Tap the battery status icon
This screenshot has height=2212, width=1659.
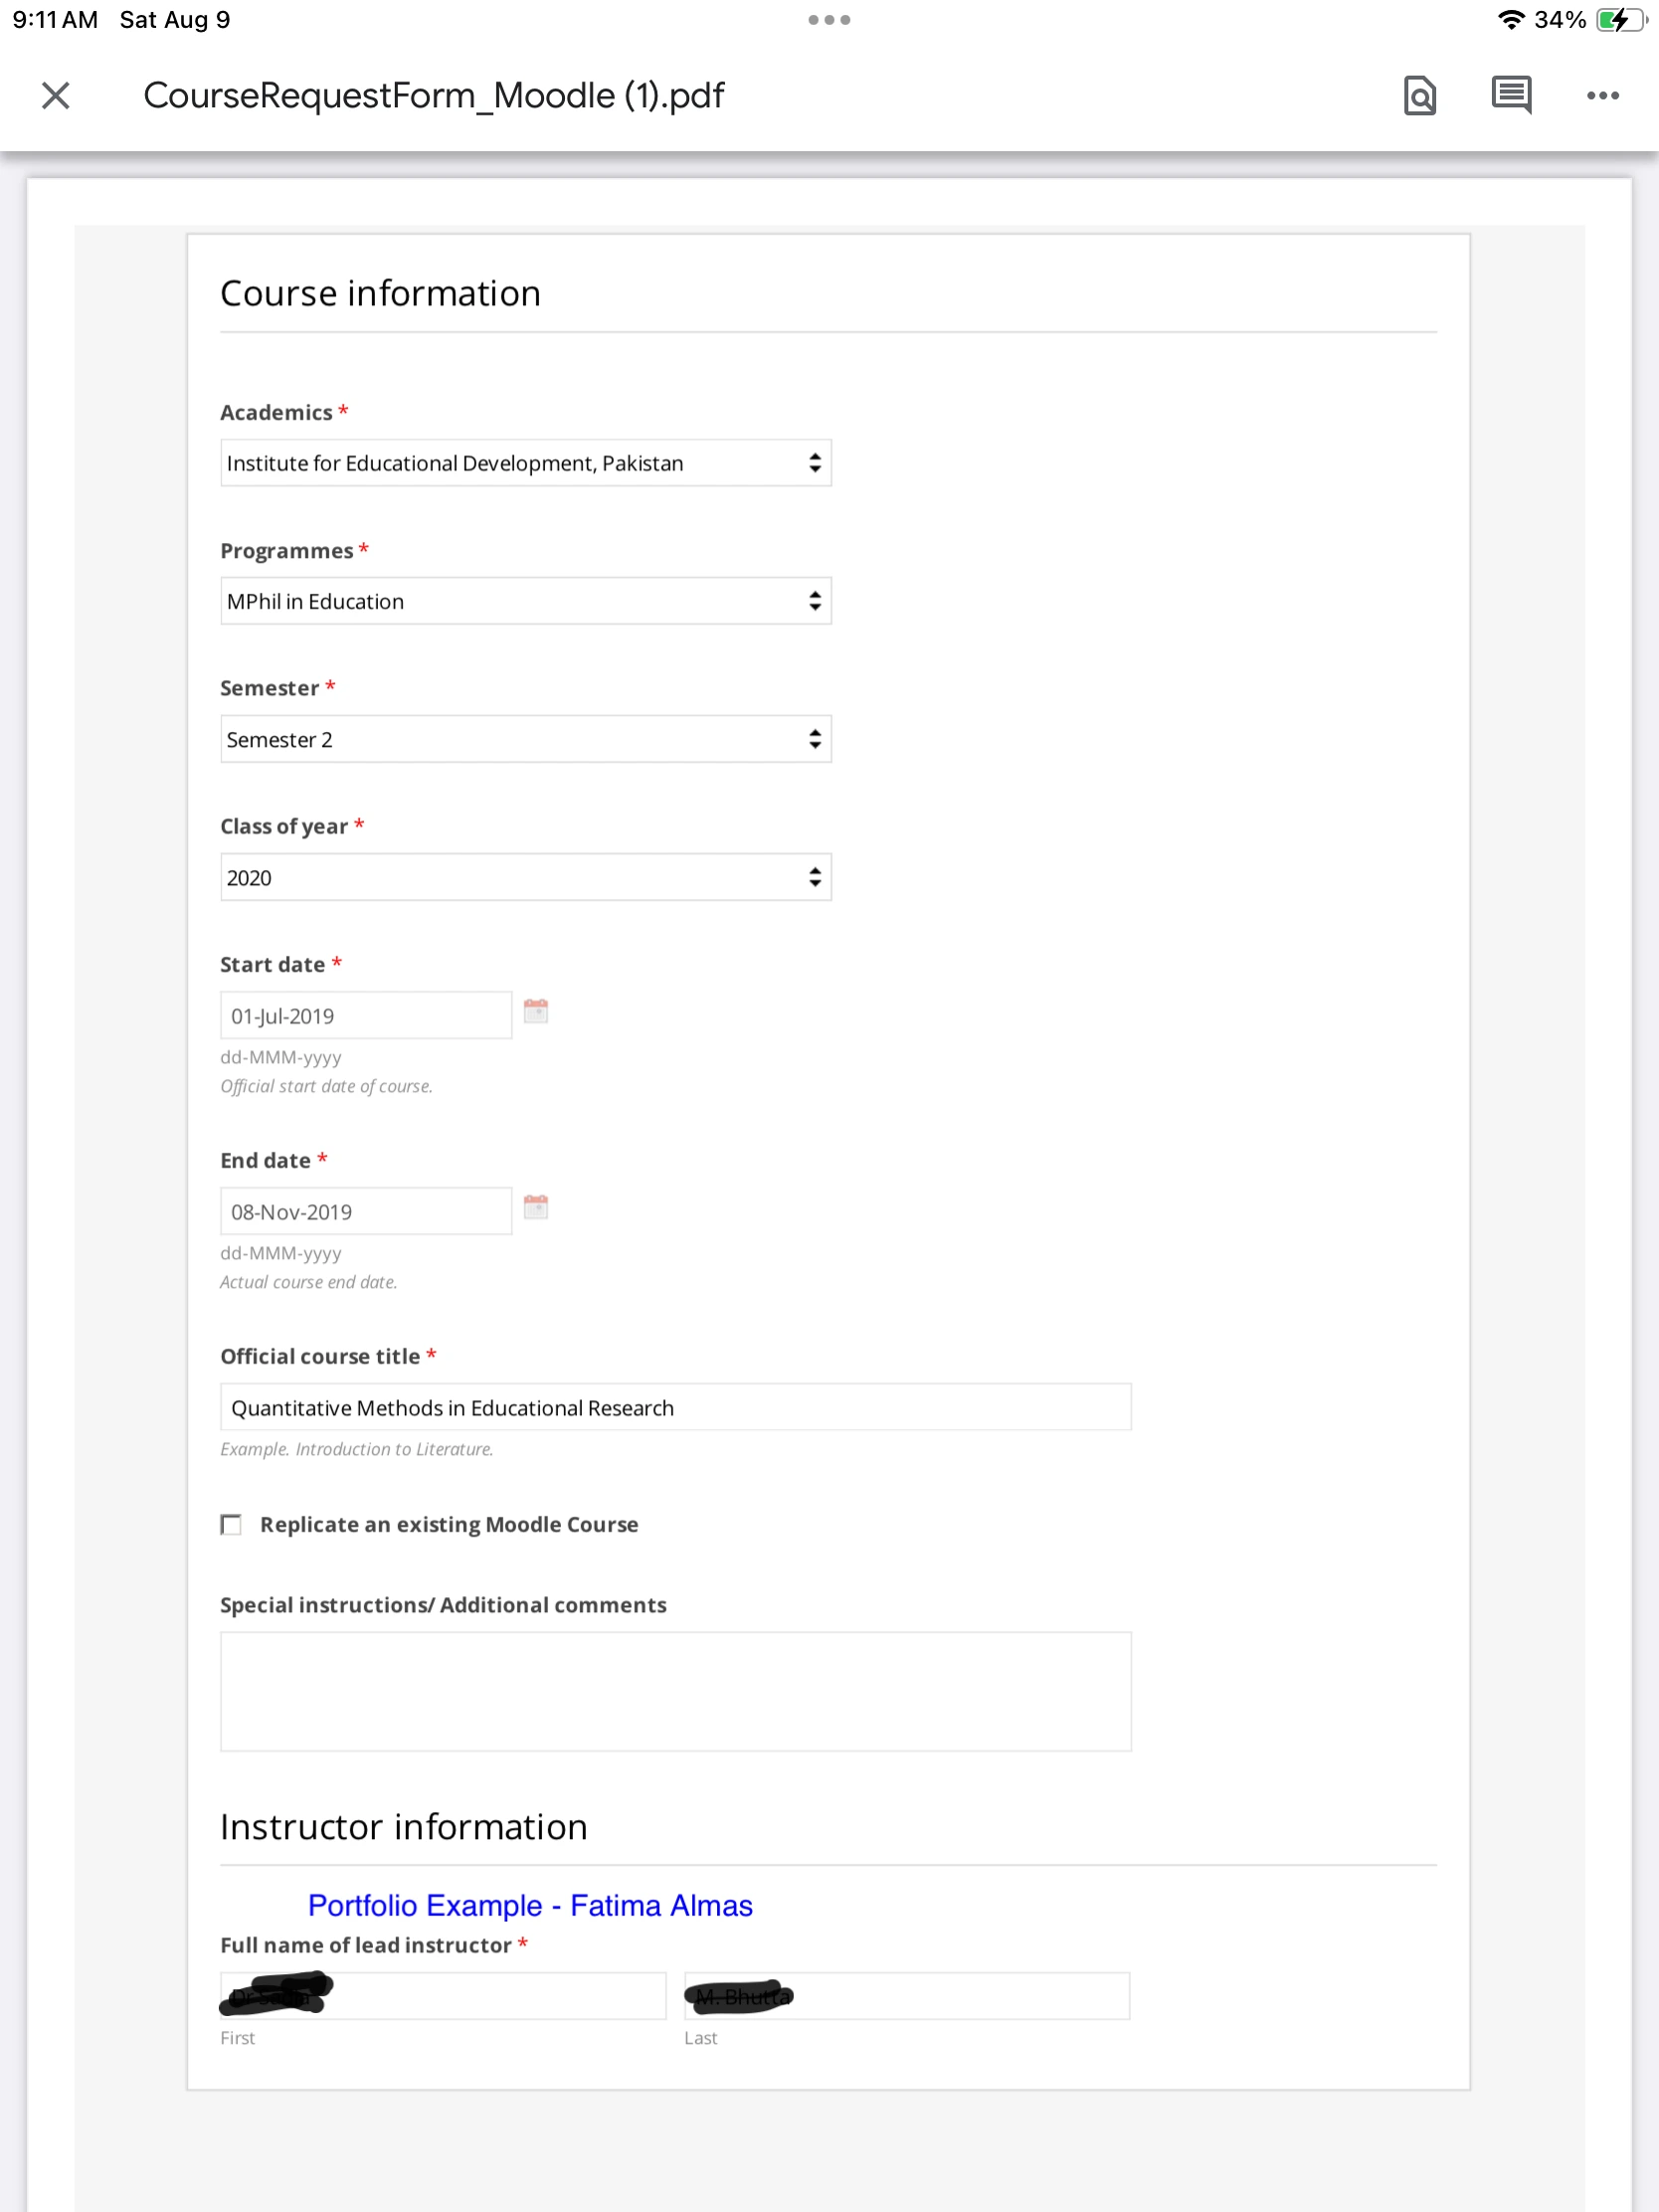pyautogui.click(x=1618, y=20)
